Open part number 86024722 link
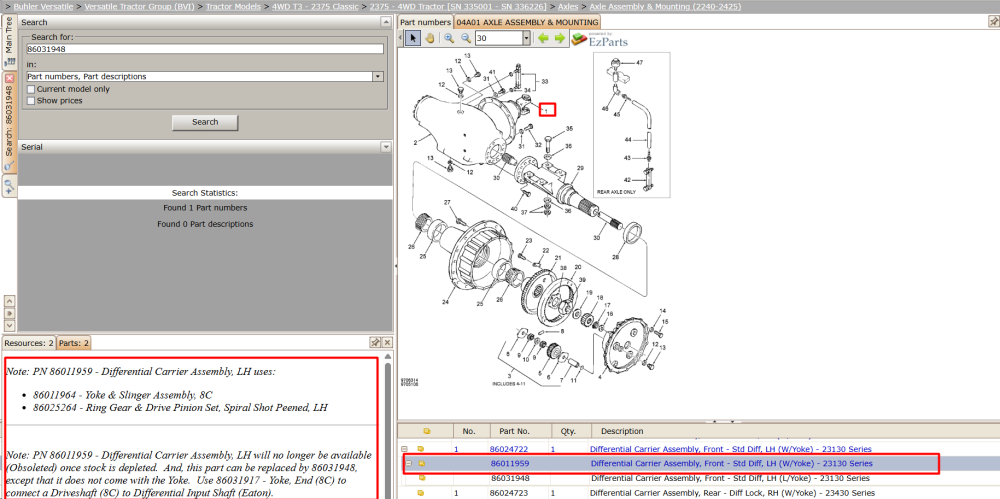Image resolution: width=1000 pixels, height=499 pixels. pyautogui.click(x=508, y=449)
